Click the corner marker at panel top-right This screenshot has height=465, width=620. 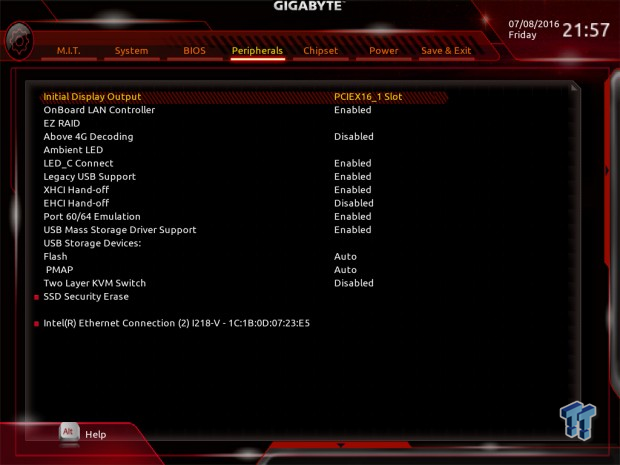[573, 87]
